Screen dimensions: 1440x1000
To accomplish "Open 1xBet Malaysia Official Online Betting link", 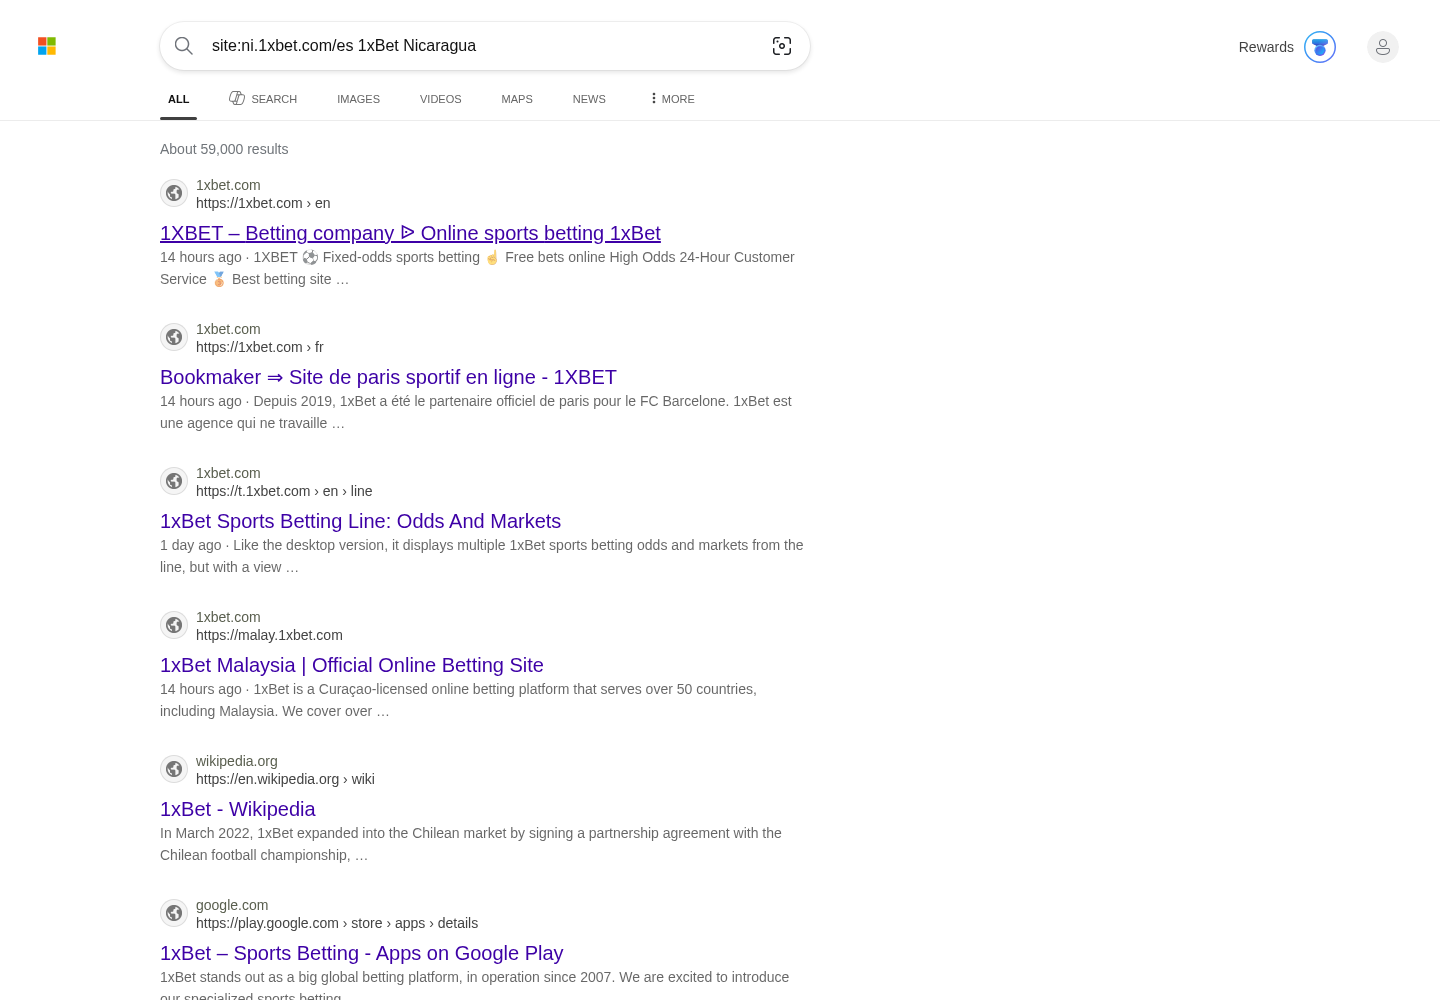I will (352, 665).
